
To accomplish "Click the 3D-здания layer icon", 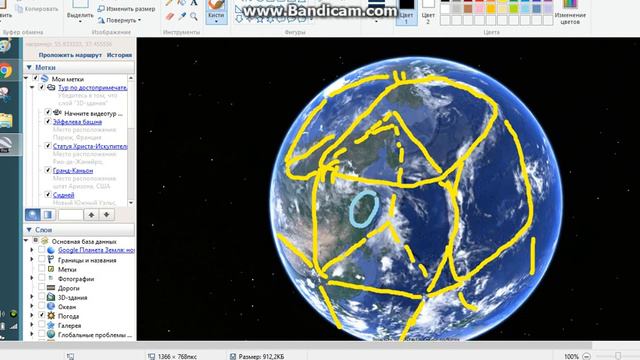I will click(51, 297).
